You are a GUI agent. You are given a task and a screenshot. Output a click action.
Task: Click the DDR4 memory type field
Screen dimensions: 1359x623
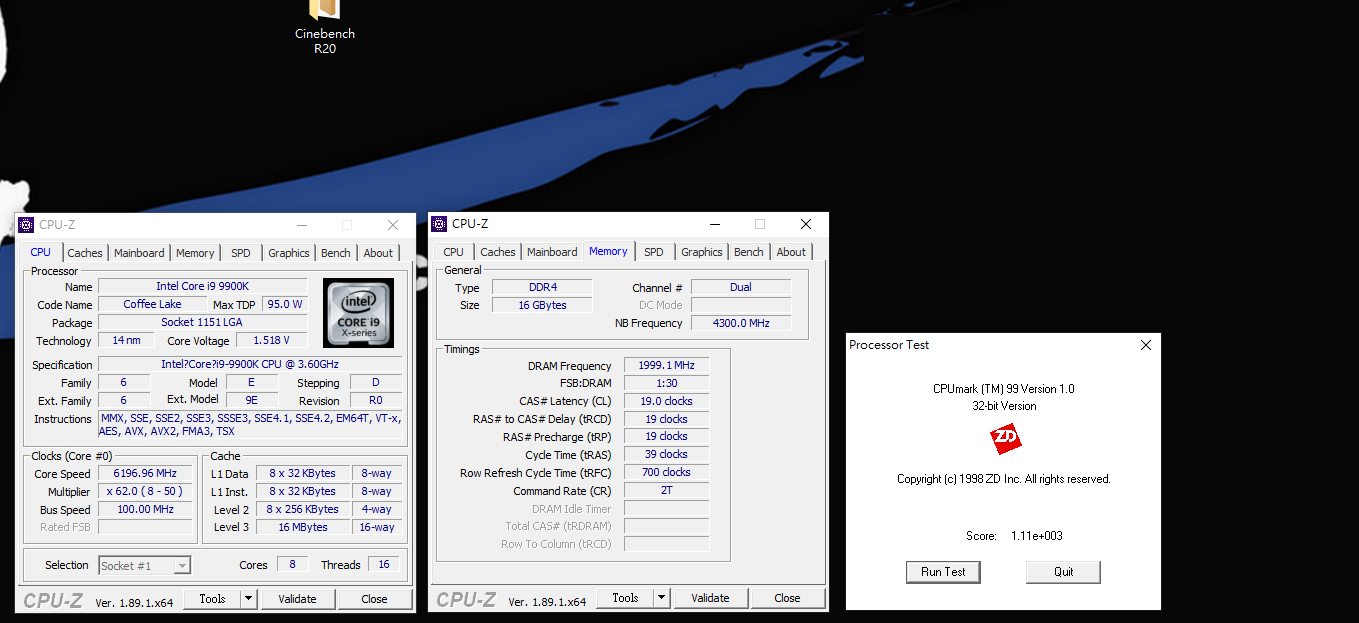(x=543, y=288)
